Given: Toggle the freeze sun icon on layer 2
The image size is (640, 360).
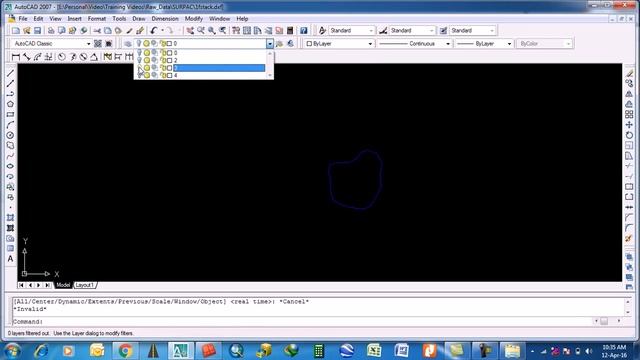Looking at the screenshot, I should click(x=147, y=60).
